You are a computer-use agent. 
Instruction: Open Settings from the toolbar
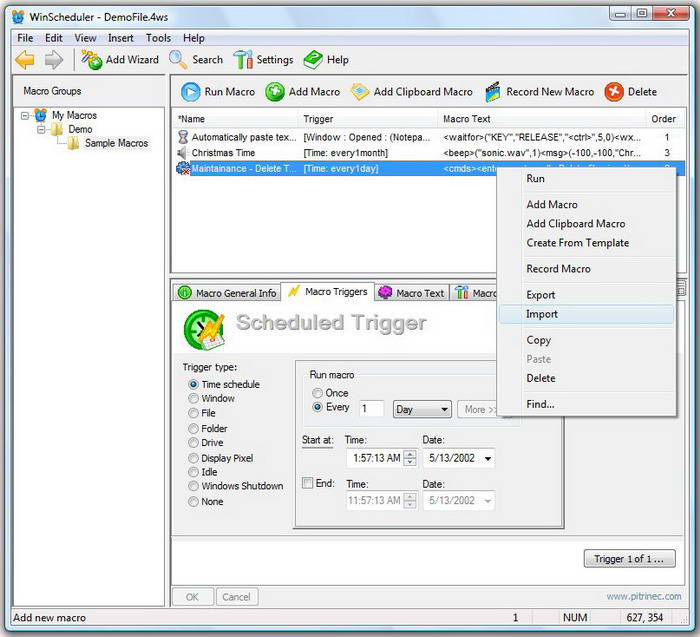[263, 59]
